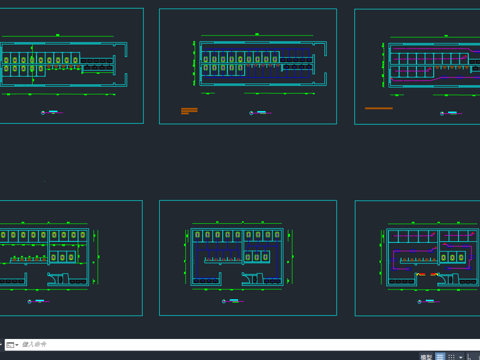
Task: Select the top-left drawing sheet frame
Action: pos(72,66)
